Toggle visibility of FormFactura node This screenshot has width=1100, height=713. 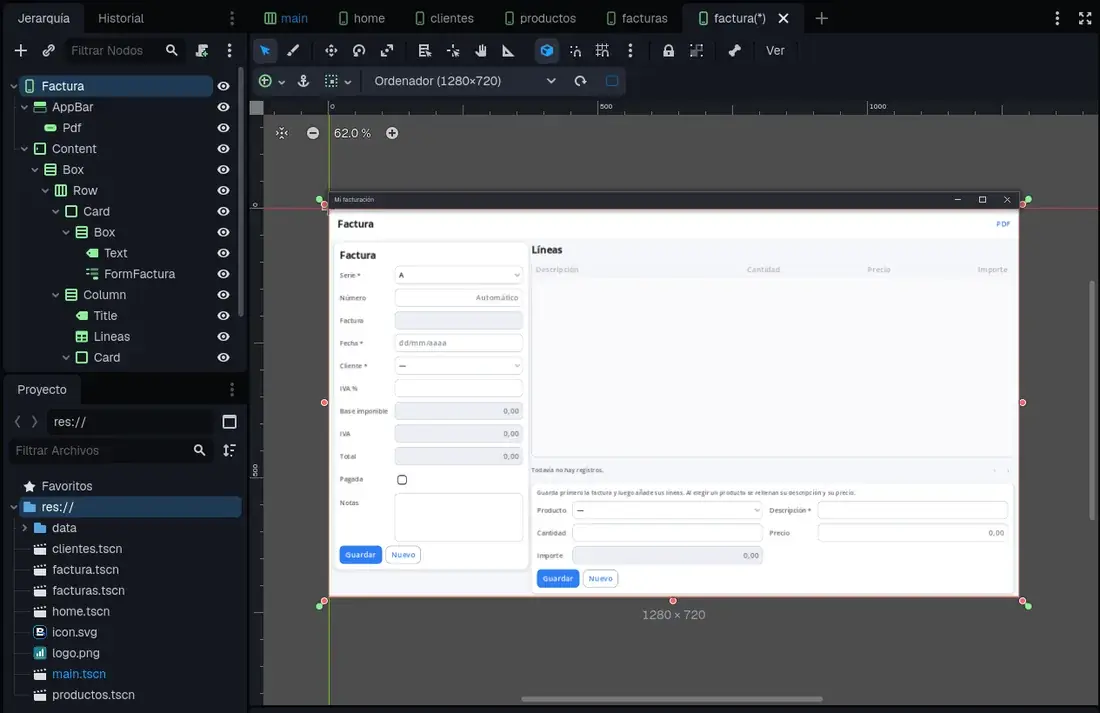(223, 274)
